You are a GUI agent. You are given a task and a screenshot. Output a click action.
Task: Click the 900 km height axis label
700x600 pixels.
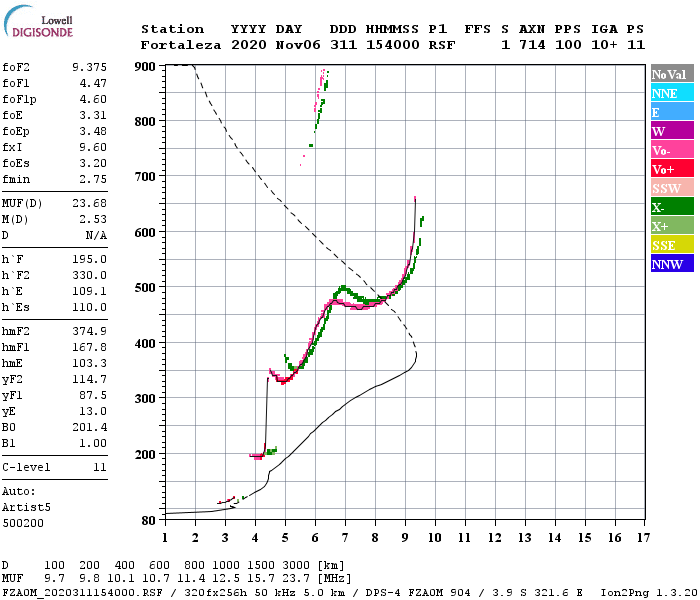pyautogui.click(x=145, y=67)
